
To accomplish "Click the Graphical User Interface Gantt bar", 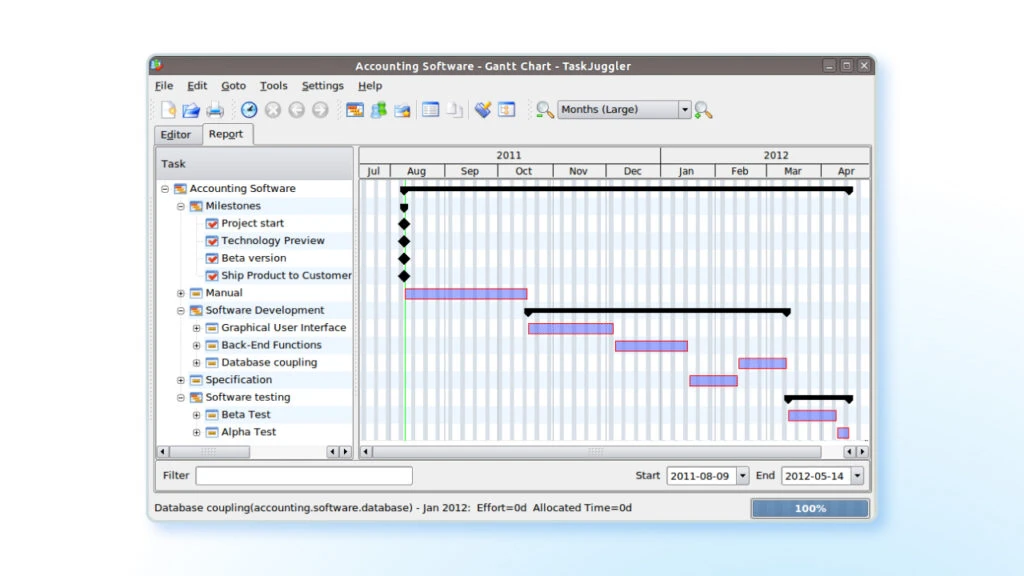I will (571, 328).
